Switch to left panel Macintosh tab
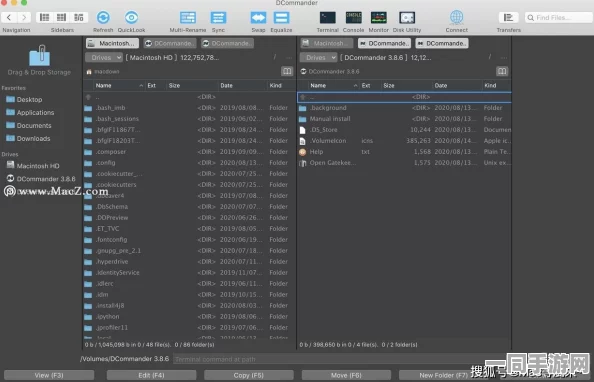Image resolution: width=594 pixels, height=382 pixels. click(x=112, y=43)
